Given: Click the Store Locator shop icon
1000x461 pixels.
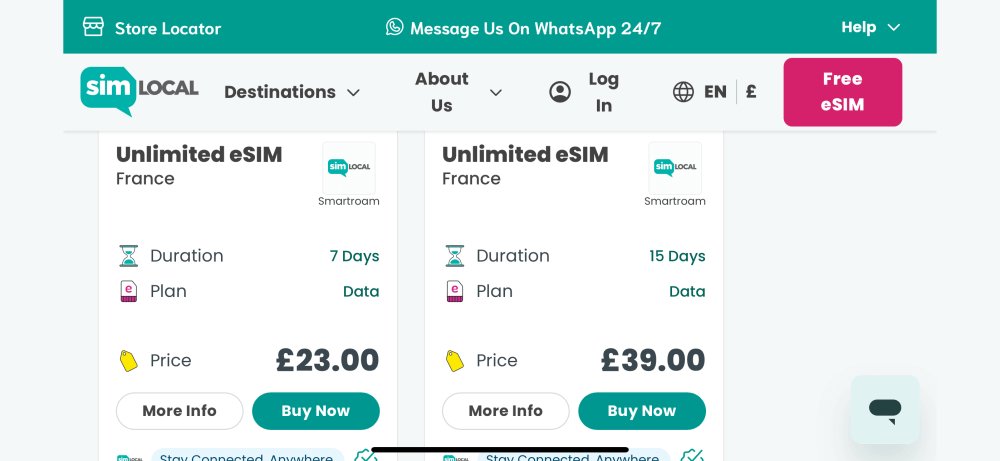Looking at the screenshot, I should pos(93,27).
